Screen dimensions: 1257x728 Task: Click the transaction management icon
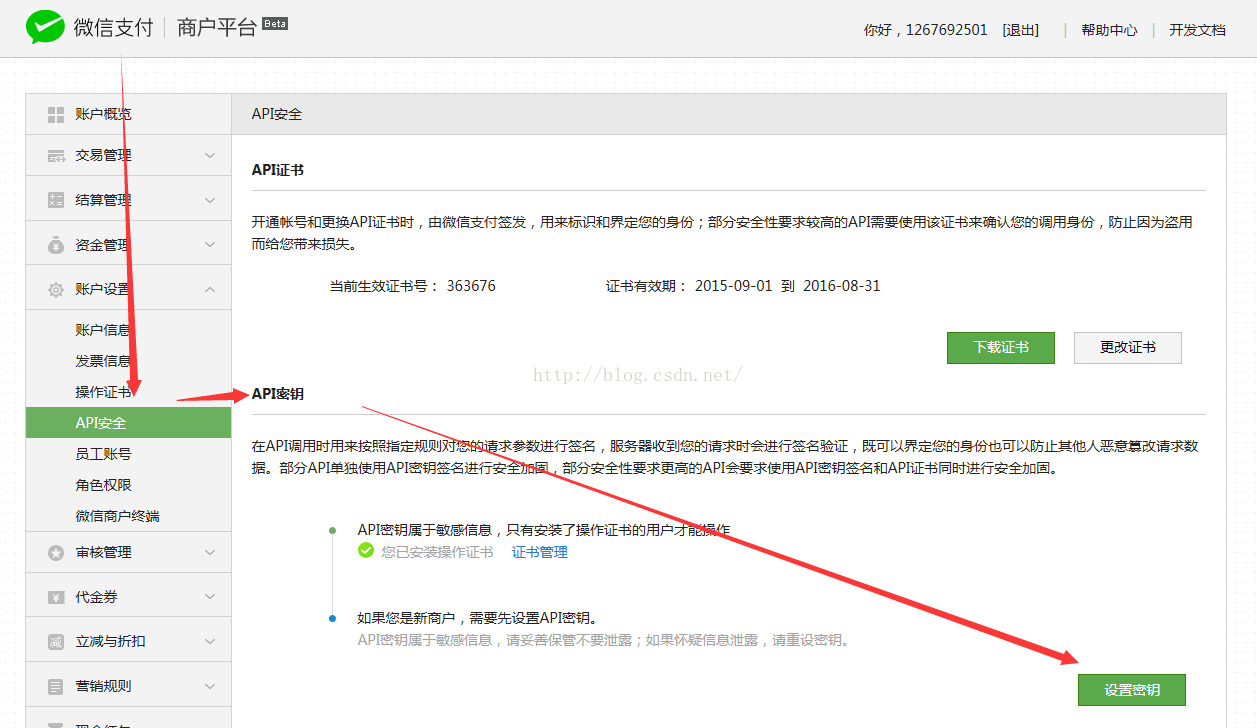click(x=56, y=156)
